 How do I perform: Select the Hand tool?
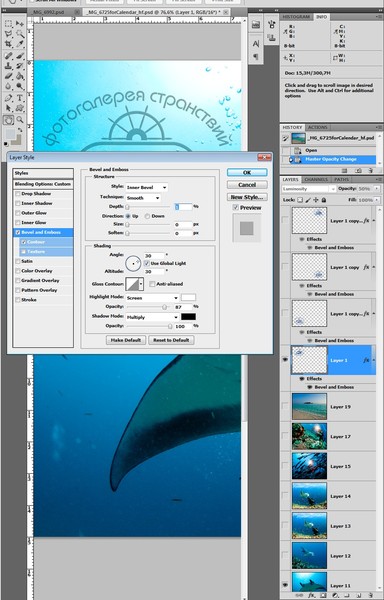coord(8,120)
